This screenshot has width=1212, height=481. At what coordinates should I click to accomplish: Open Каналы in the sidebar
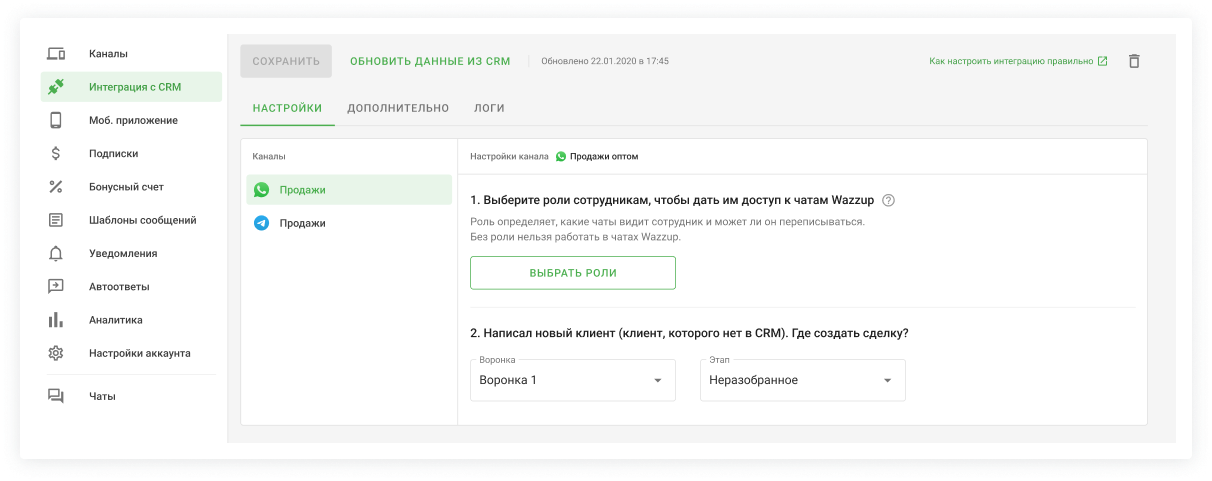[108, 54]
